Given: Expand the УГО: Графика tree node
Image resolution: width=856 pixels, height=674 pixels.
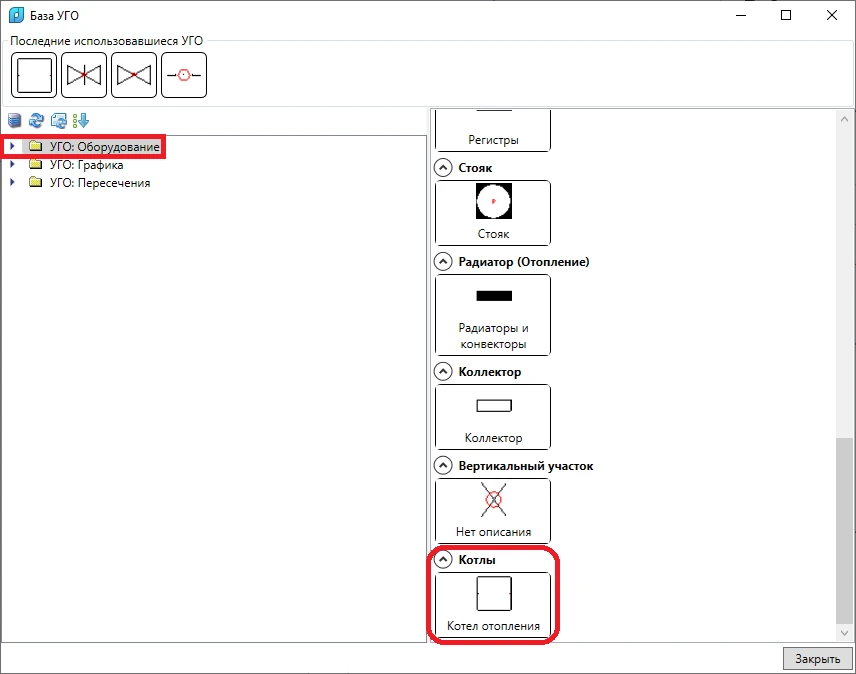Looking at the screenshot, I should [12, 165].
